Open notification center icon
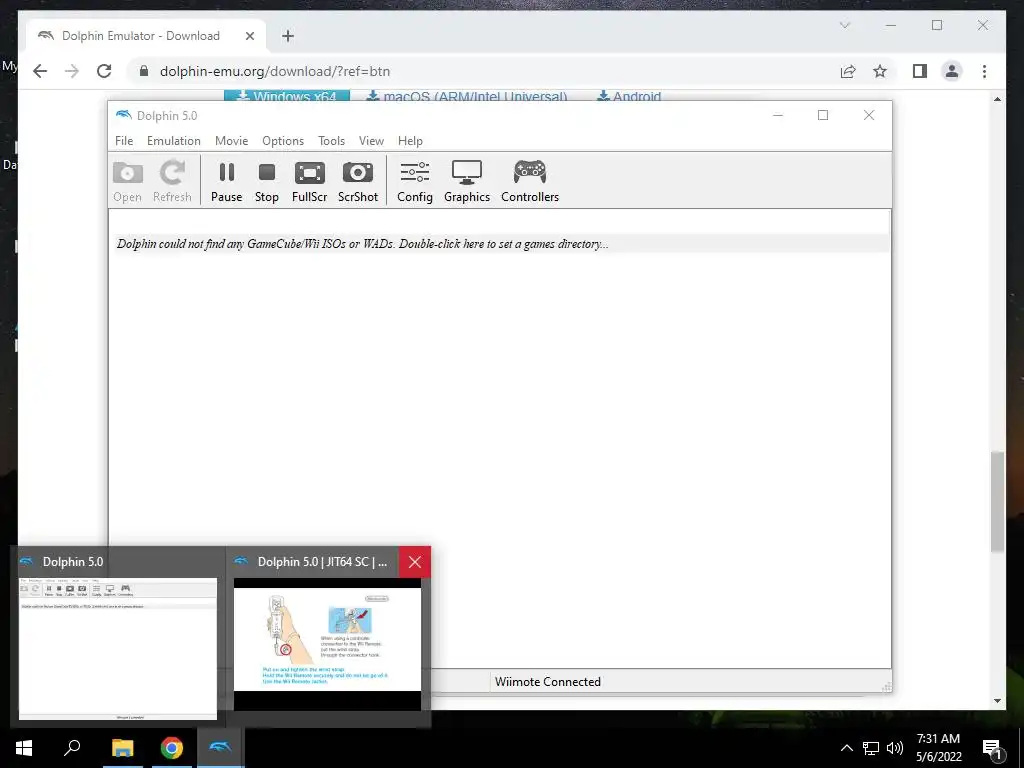1024x768 pixels. pyautogui.click(x=993, y=749)
